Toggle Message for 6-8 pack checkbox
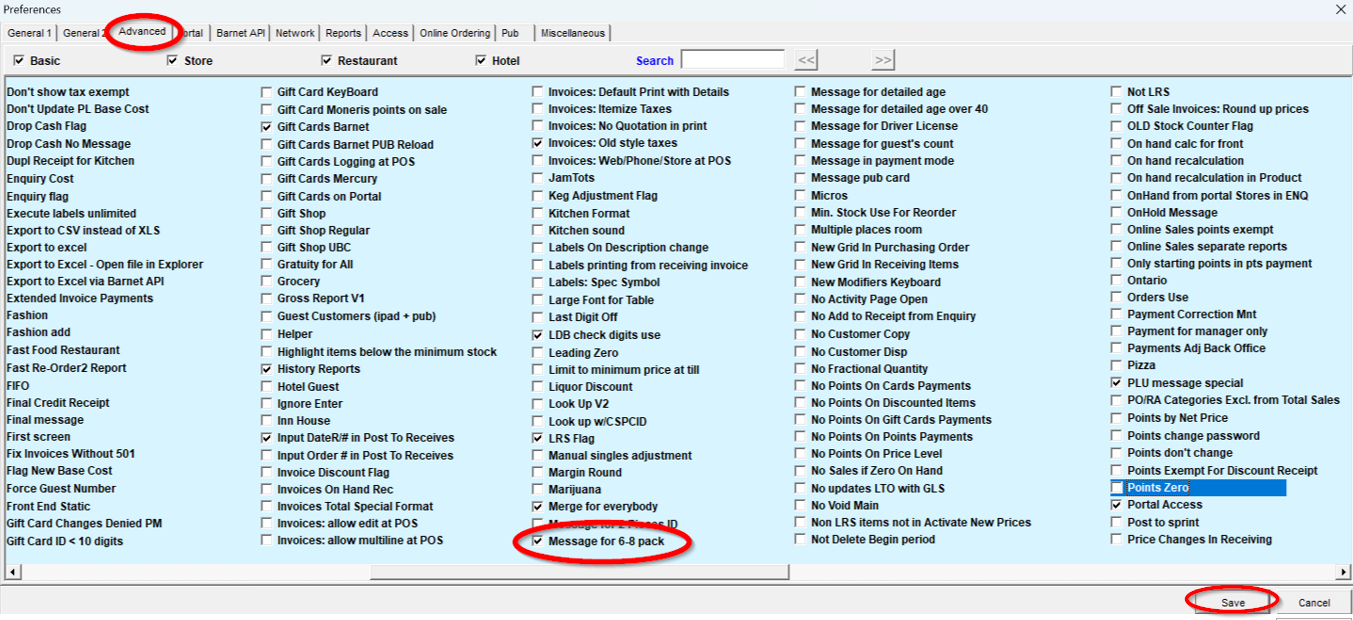This screenshot has width=1353, height=620. coord(538,541)
